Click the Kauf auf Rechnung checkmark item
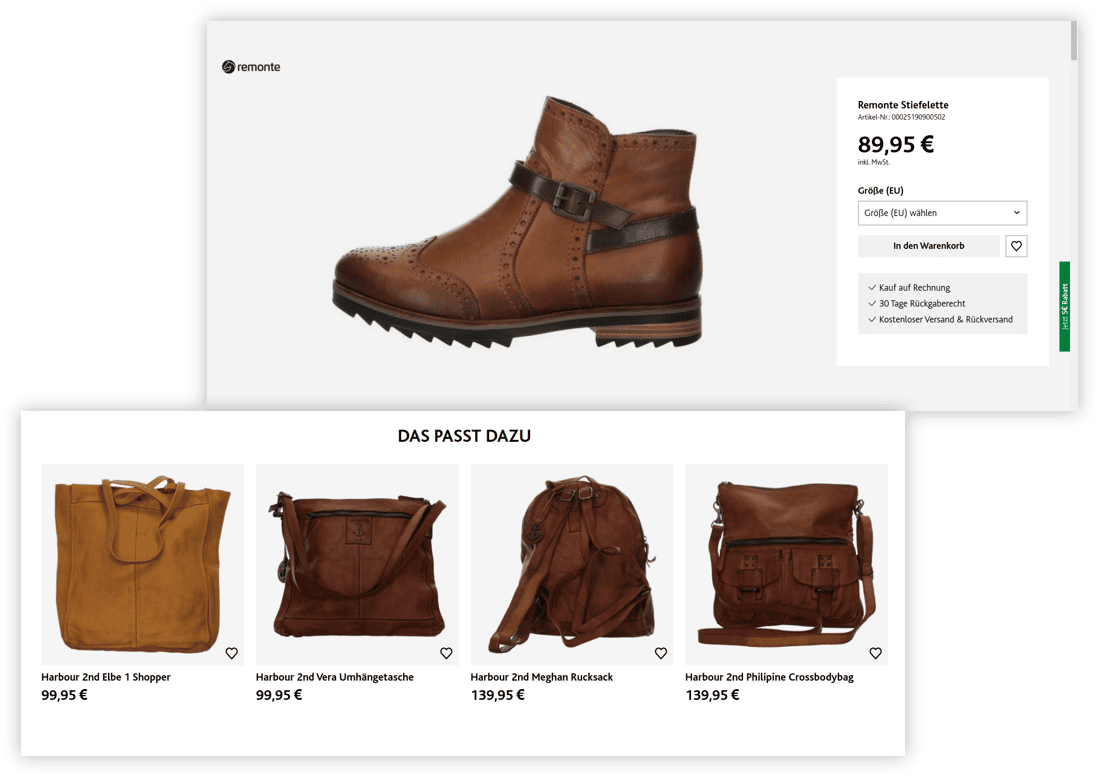The height and width of the screenshot is (777, 1099). click(909, 287)
